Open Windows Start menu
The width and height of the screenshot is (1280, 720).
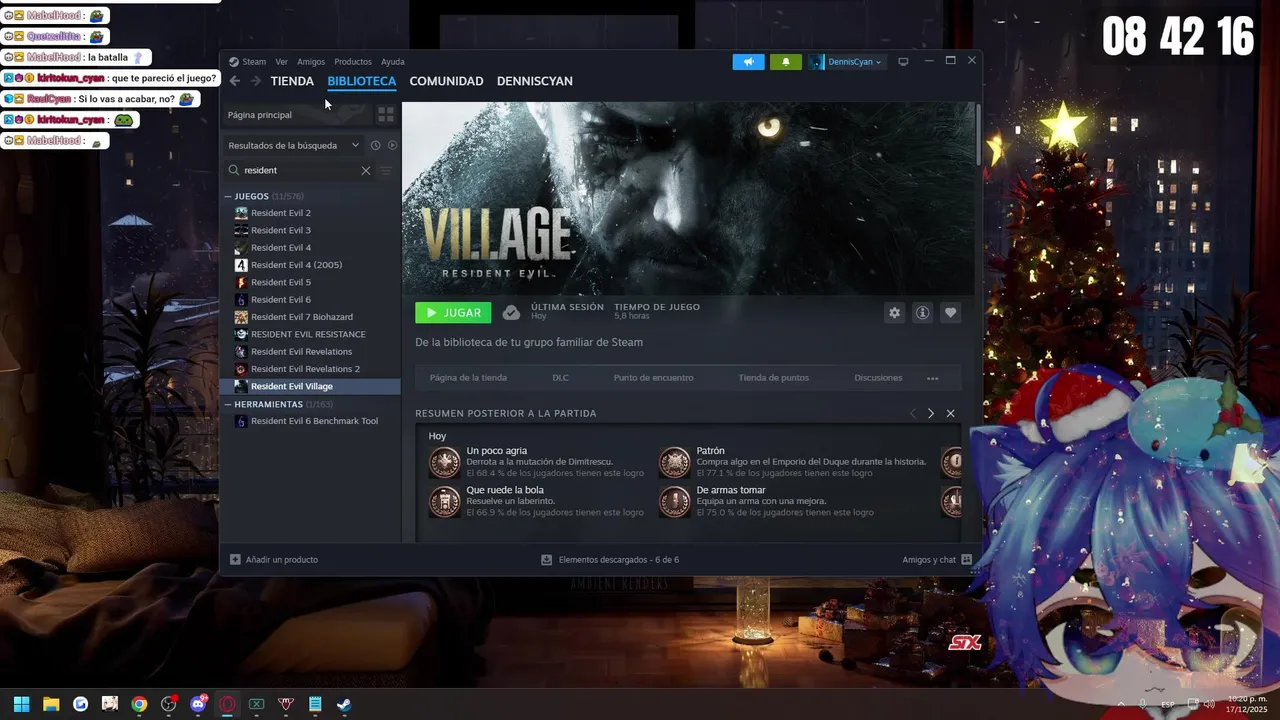pos(22,704)
